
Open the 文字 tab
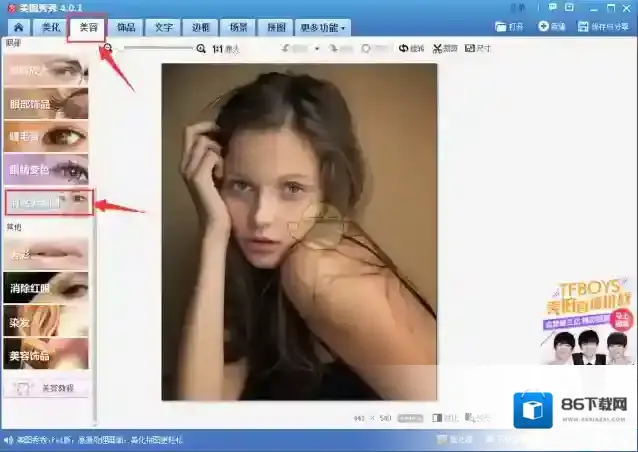[163, 28]
